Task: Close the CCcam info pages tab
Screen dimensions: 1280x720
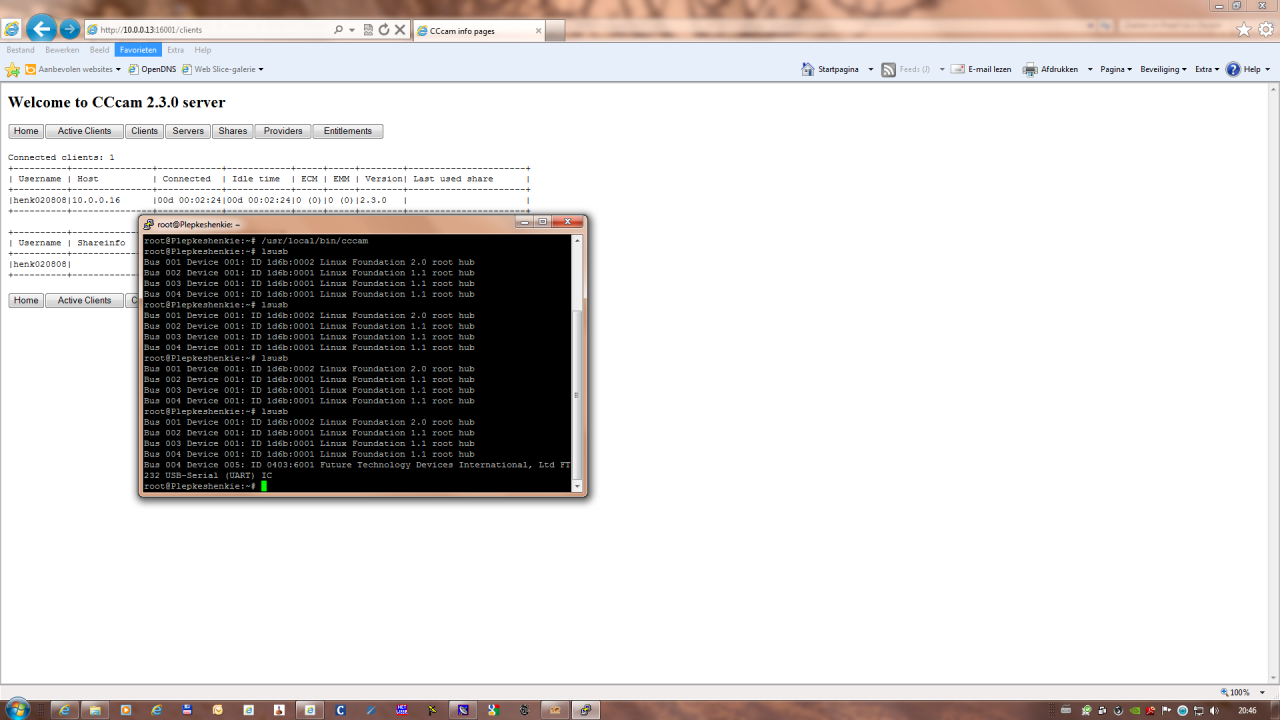Action: [x=539, y=31]
